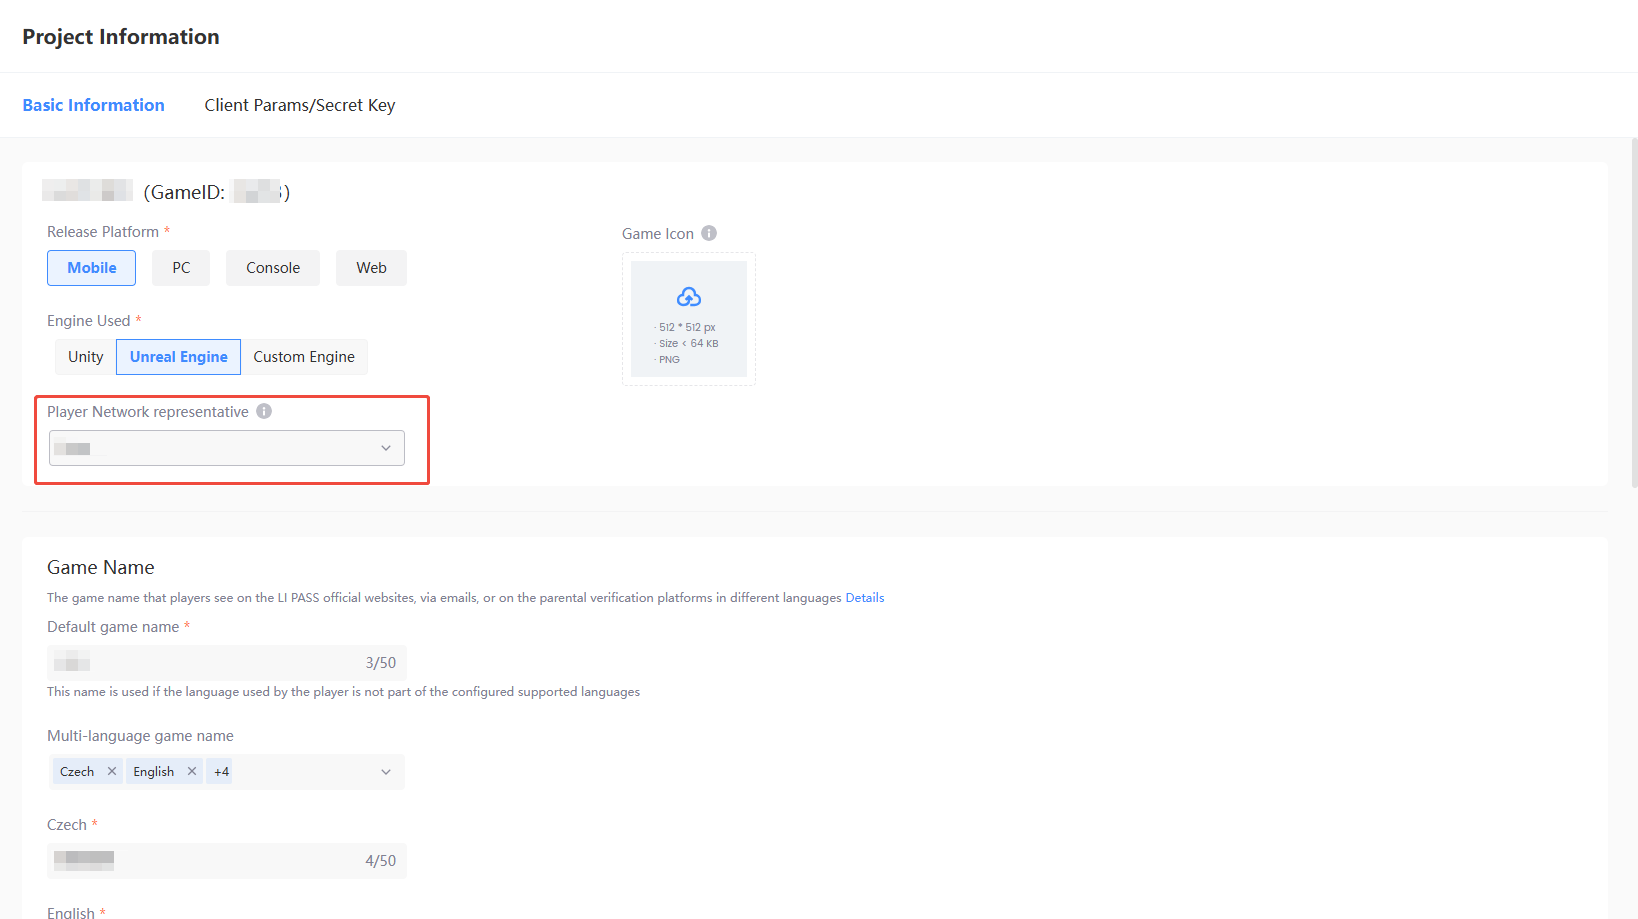1638x919 pixels.
Task: Click the Czech game name field
Action: click(x=227, y=861)
